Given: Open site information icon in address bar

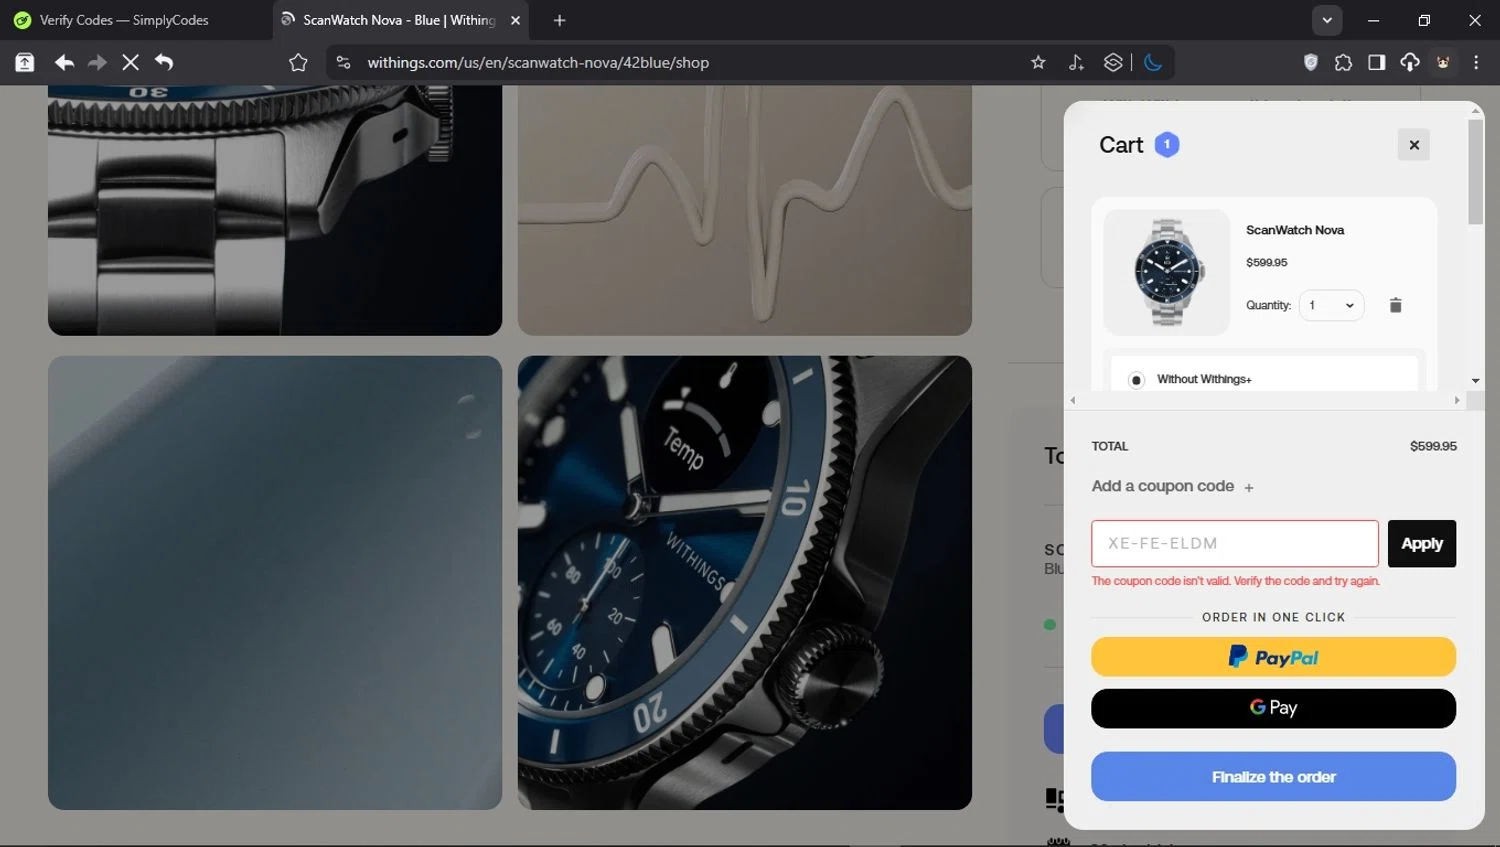Looking at the screenshot, I should coord(343,62).
